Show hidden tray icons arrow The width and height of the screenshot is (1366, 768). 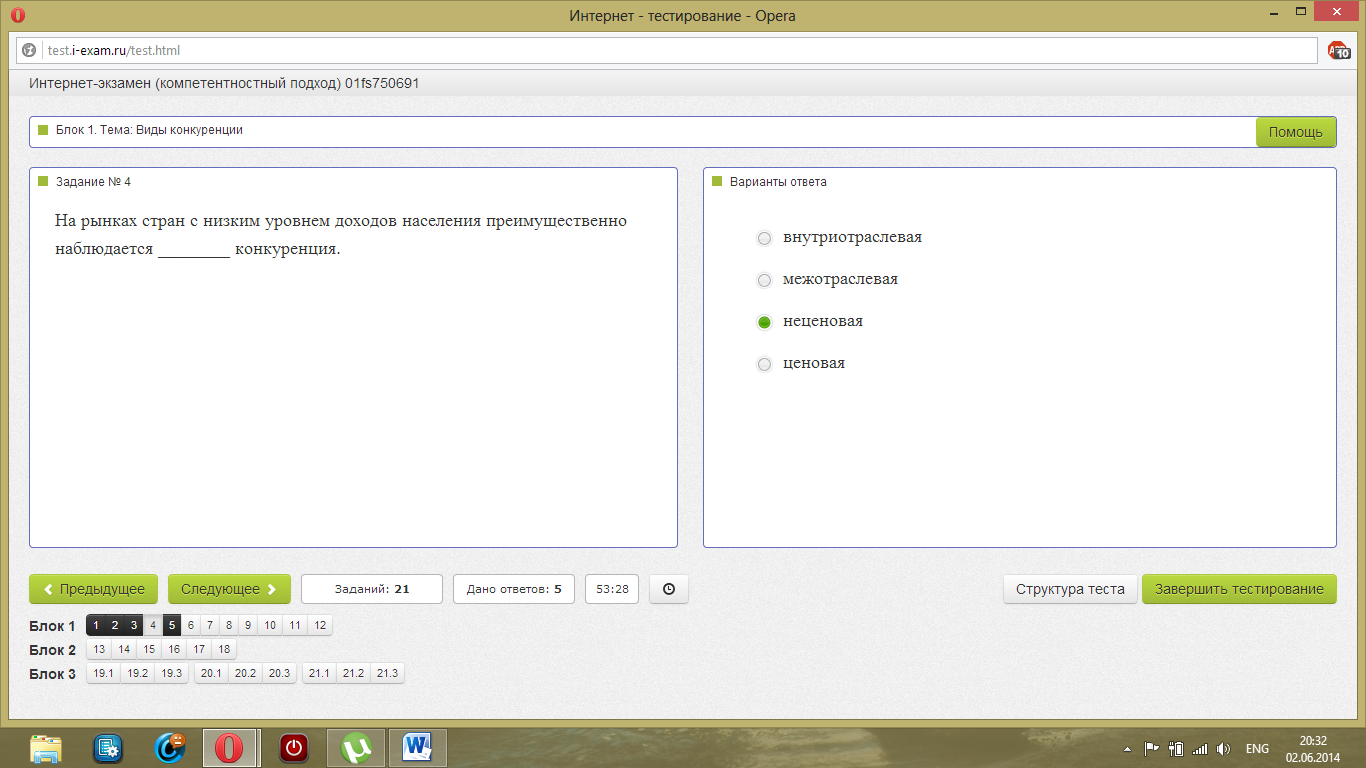1128,749
